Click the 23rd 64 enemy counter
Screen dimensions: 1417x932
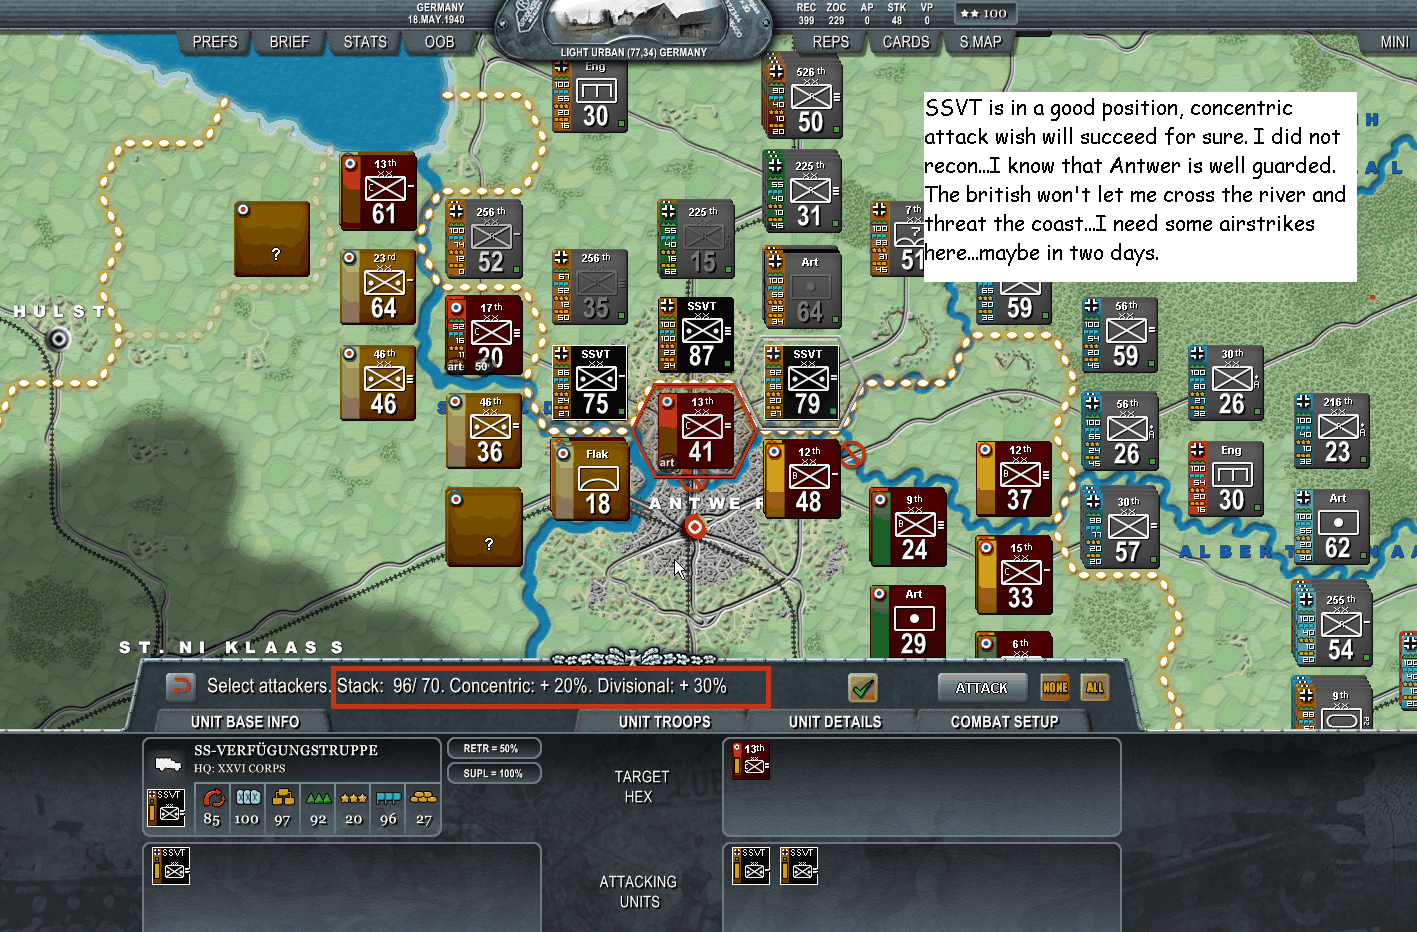pos(378,287)
